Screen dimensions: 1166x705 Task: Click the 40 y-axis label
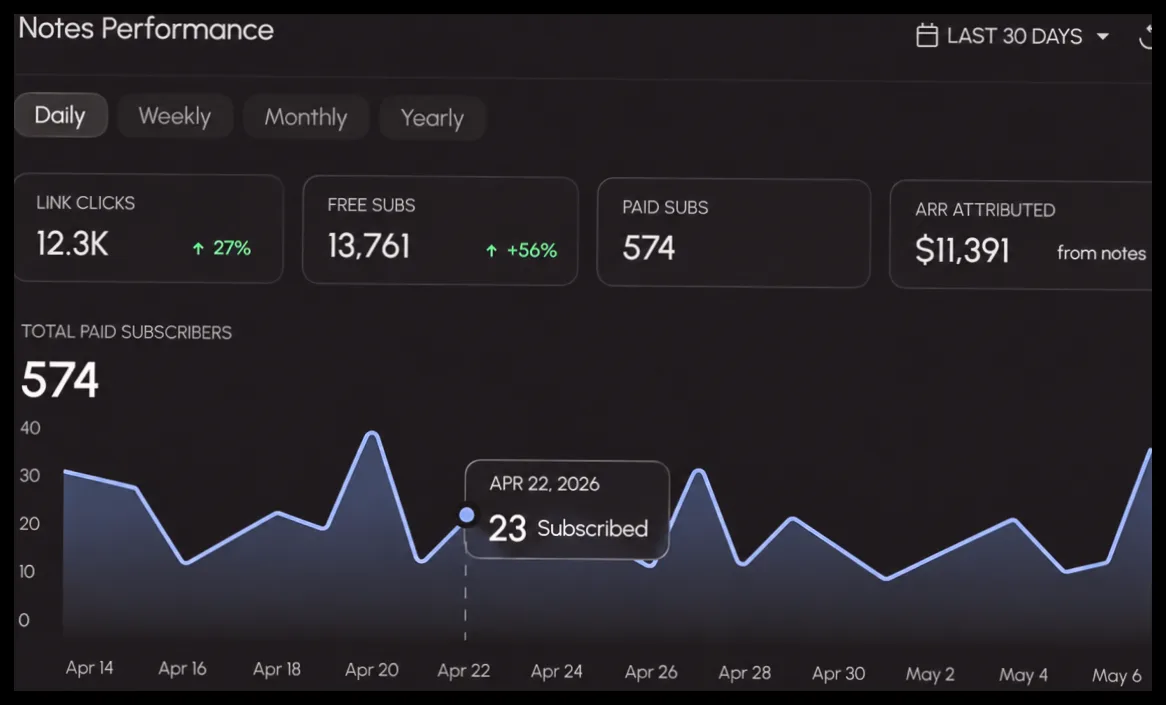[x=30, y=428]
